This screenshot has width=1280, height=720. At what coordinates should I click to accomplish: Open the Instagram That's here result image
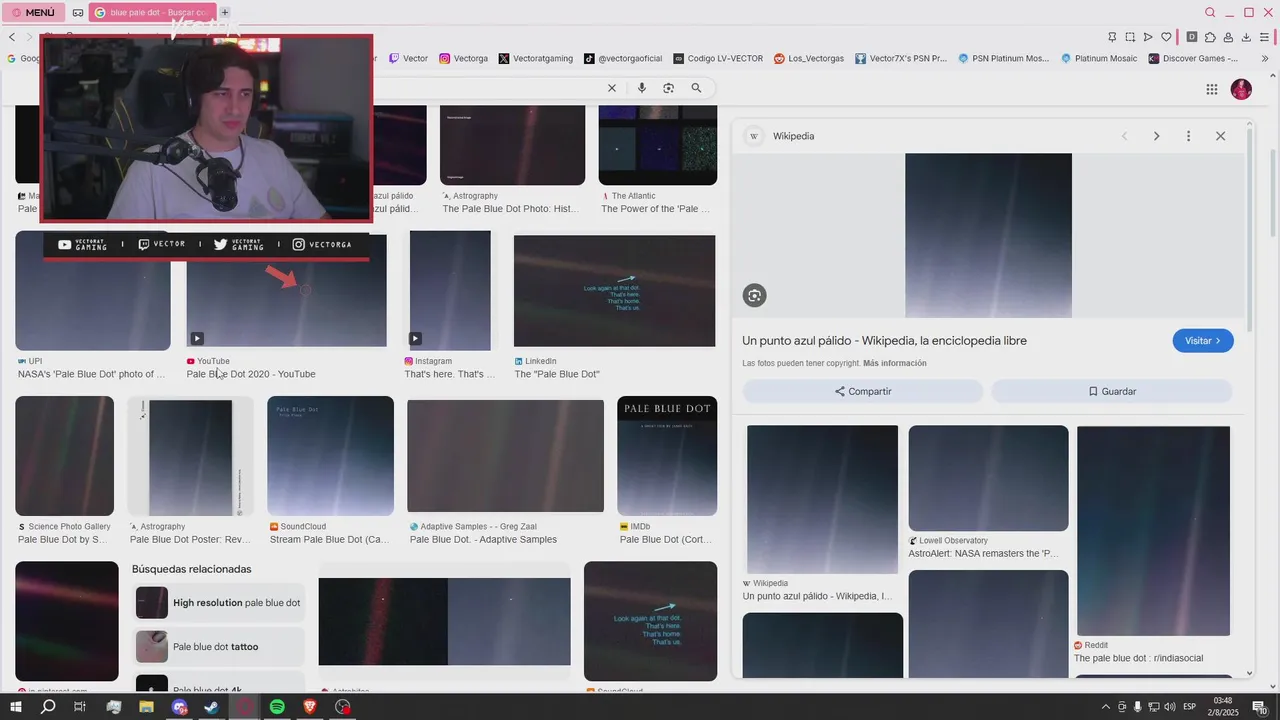click(x=450, y=291)
